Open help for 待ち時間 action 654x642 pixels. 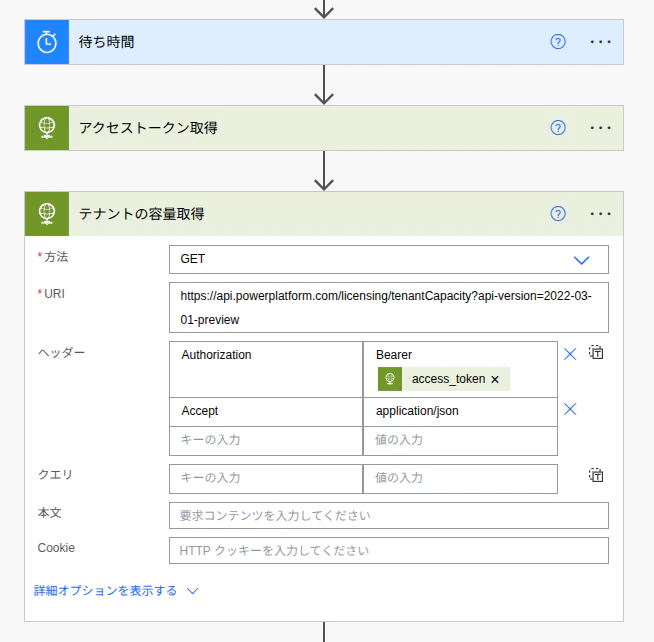coord(558,42)
